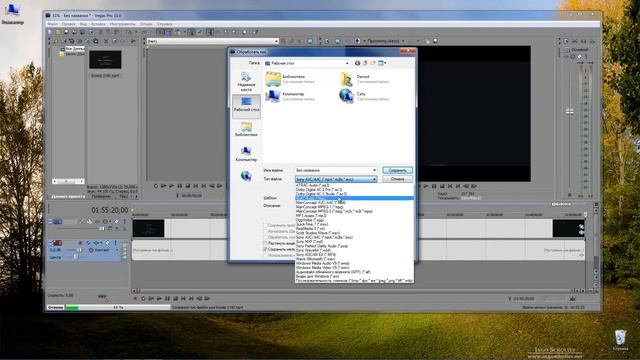This screenshot has height=360, width=640.
Task: Open the Правка menu
Action: pyautogui.click(x=68, y=24)
